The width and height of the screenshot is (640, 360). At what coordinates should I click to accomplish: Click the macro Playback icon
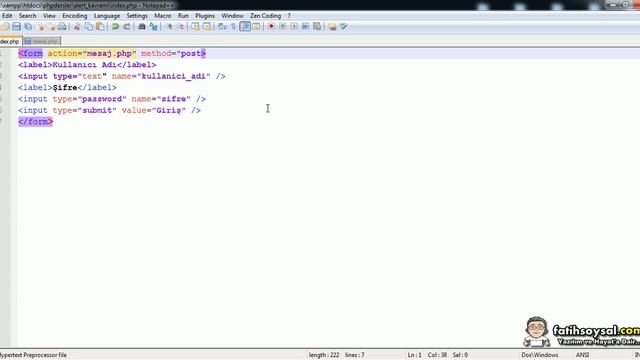point(294,27)
